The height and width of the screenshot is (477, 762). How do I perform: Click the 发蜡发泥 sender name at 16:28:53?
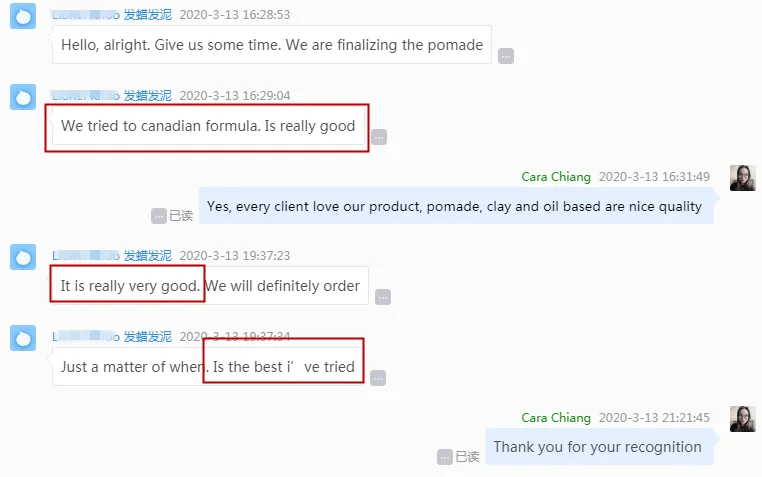click(147, 15)
